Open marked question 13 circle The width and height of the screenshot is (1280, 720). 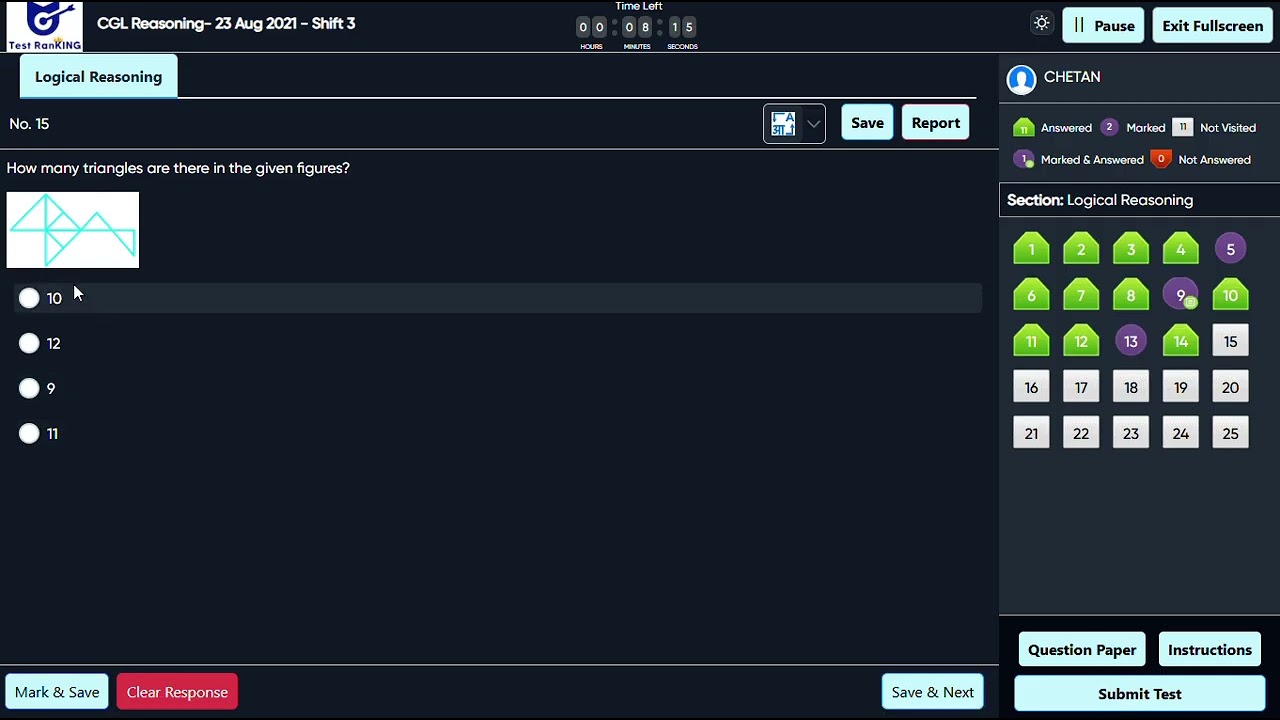point(1131,341)
